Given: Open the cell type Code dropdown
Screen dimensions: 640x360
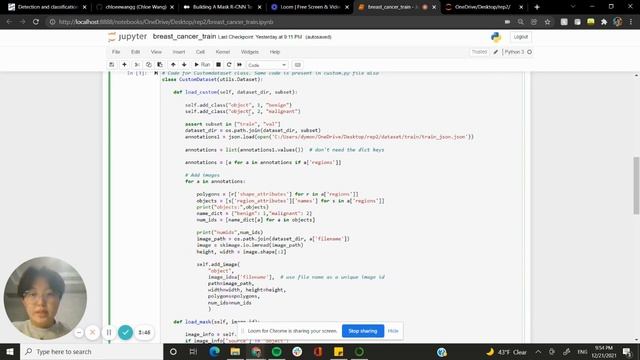Looking at the screenshot, I should [267, 65].
